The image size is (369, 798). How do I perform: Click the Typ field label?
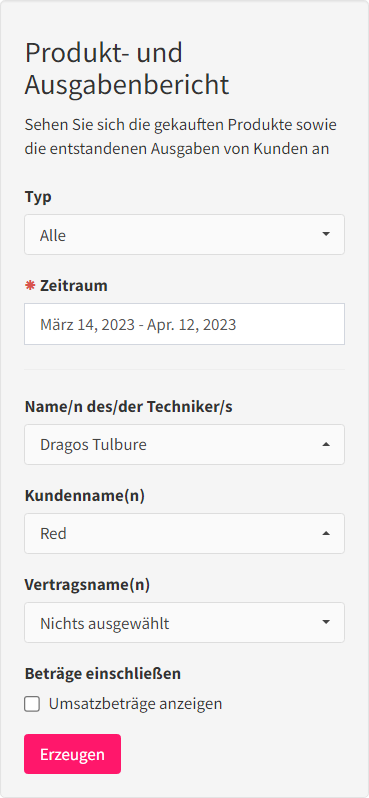pyautogui.click(x=38, y=197)
